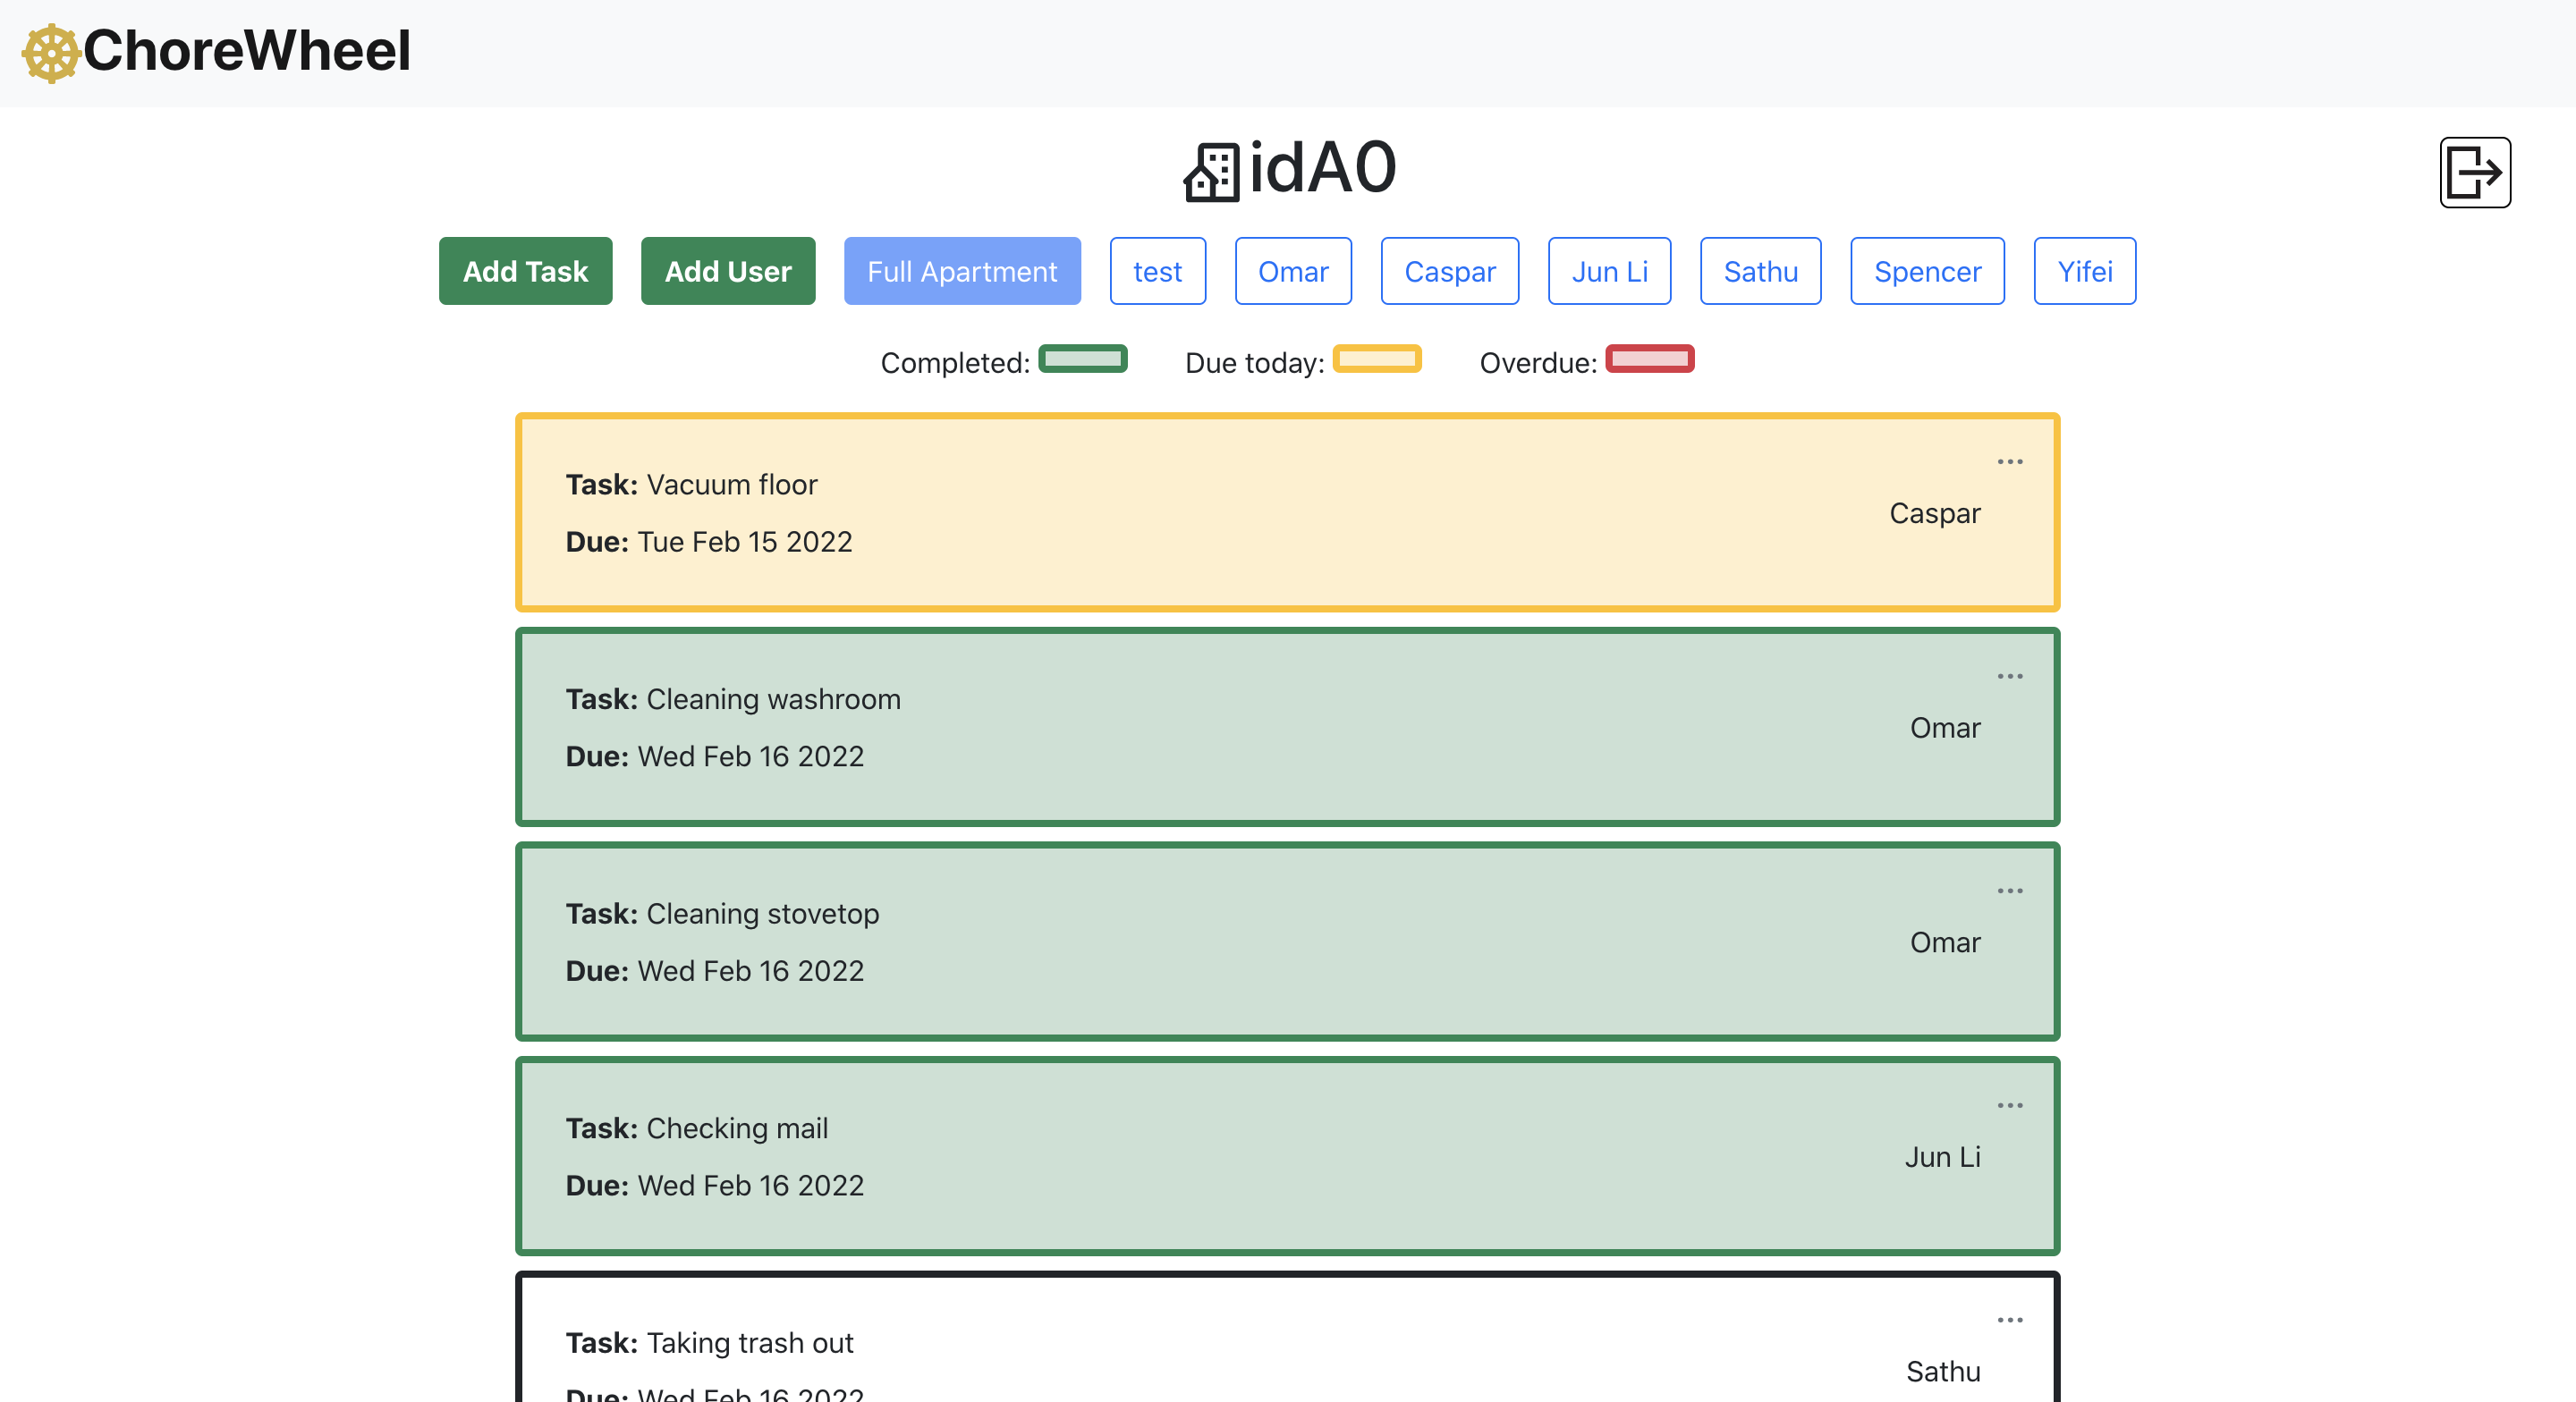Open the three-dot menu on Cleaning stovetop task
The width and height of the screenshot is (2576, 1402).
click(x=2009, y=890)
